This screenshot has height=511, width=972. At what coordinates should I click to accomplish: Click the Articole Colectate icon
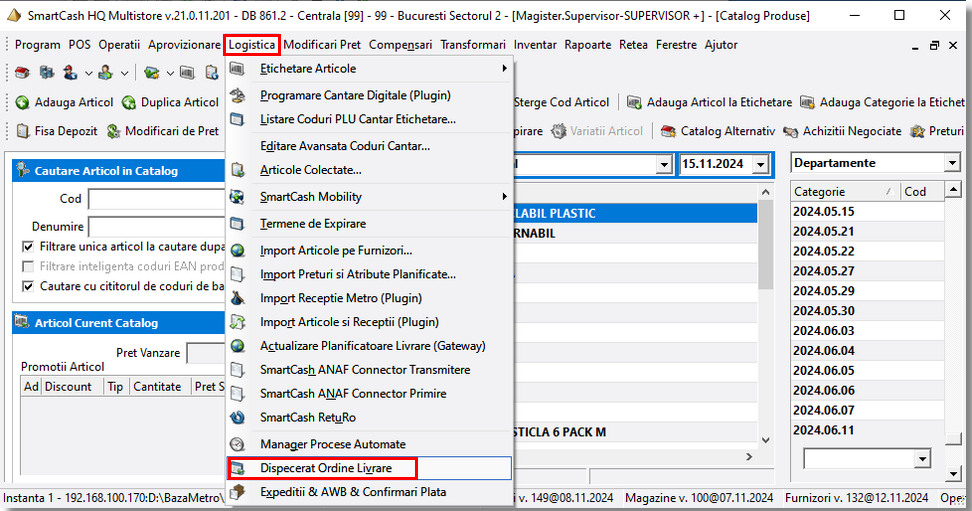click(x=237, y=169)
